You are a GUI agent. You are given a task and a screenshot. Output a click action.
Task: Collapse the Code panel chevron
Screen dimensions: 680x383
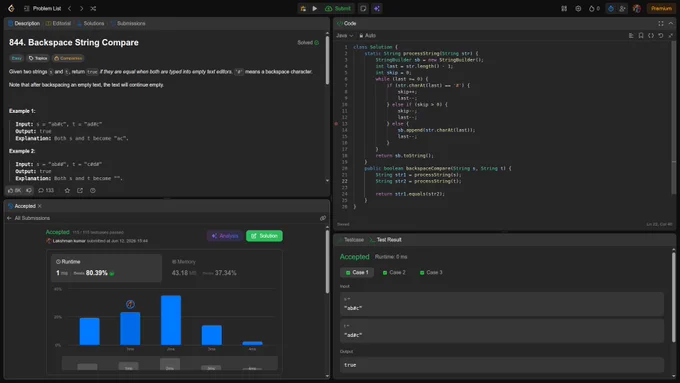click(671, 23)
